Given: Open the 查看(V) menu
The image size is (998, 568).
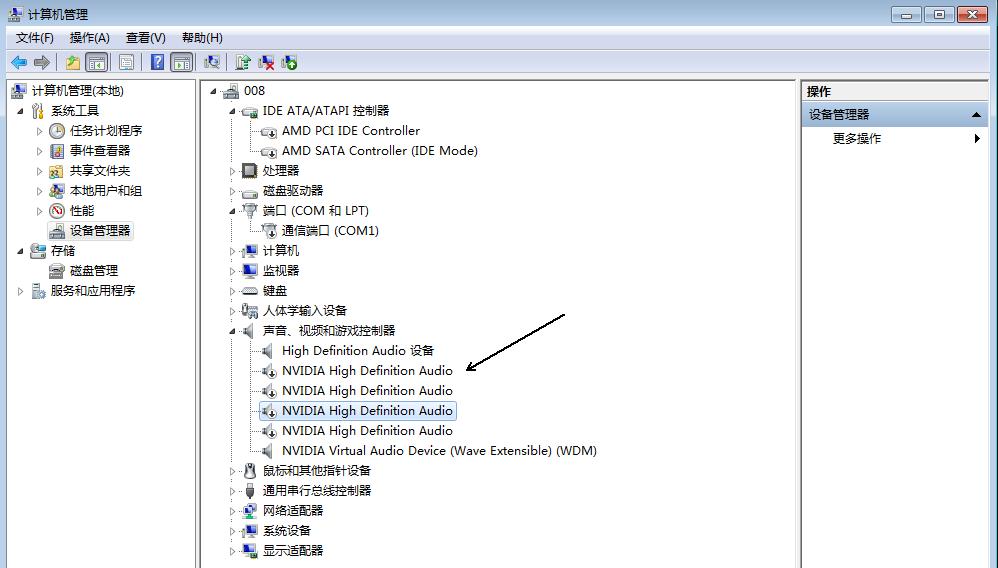Looking at the screenshot, I should tap(146, 38).
